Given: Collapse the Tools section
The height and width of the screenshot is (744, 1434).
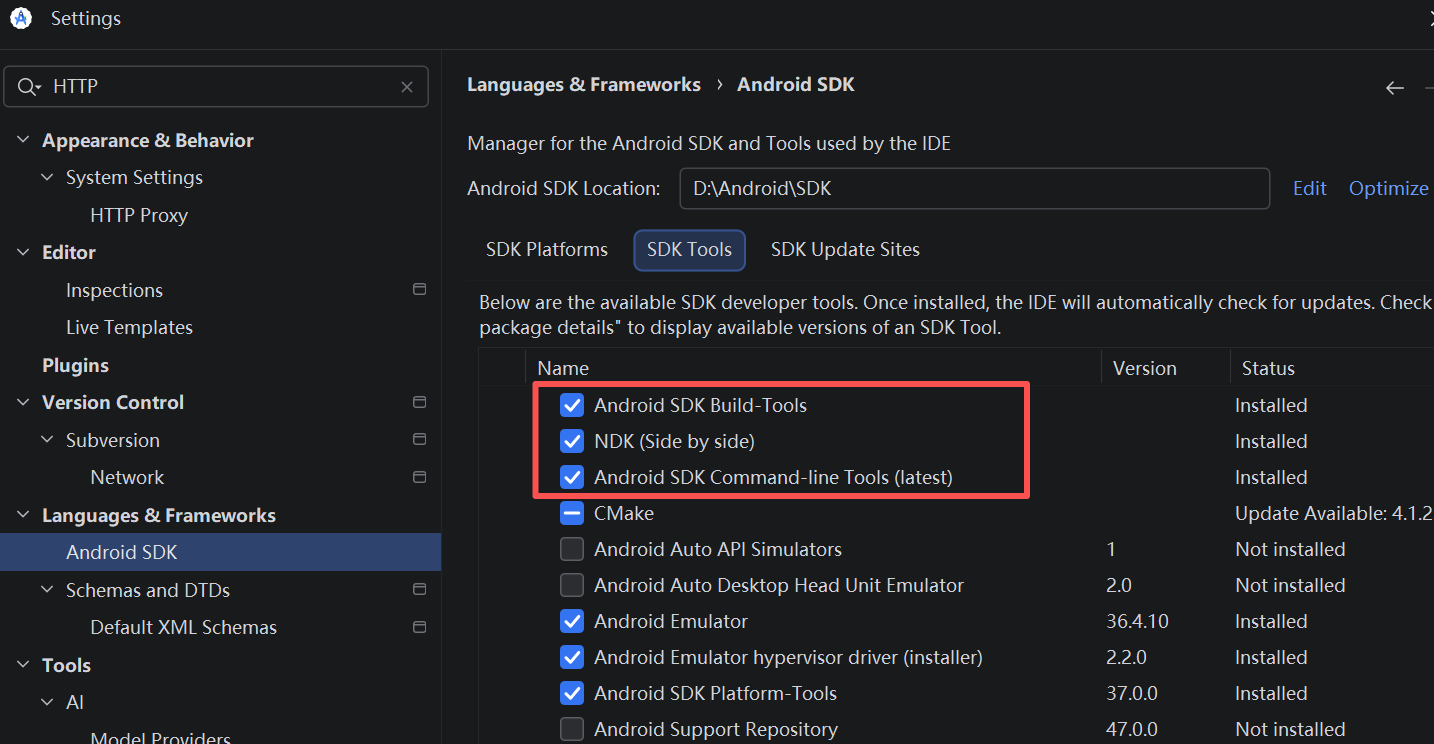Looking at the screenshot, I should click(x=23, y=665).
